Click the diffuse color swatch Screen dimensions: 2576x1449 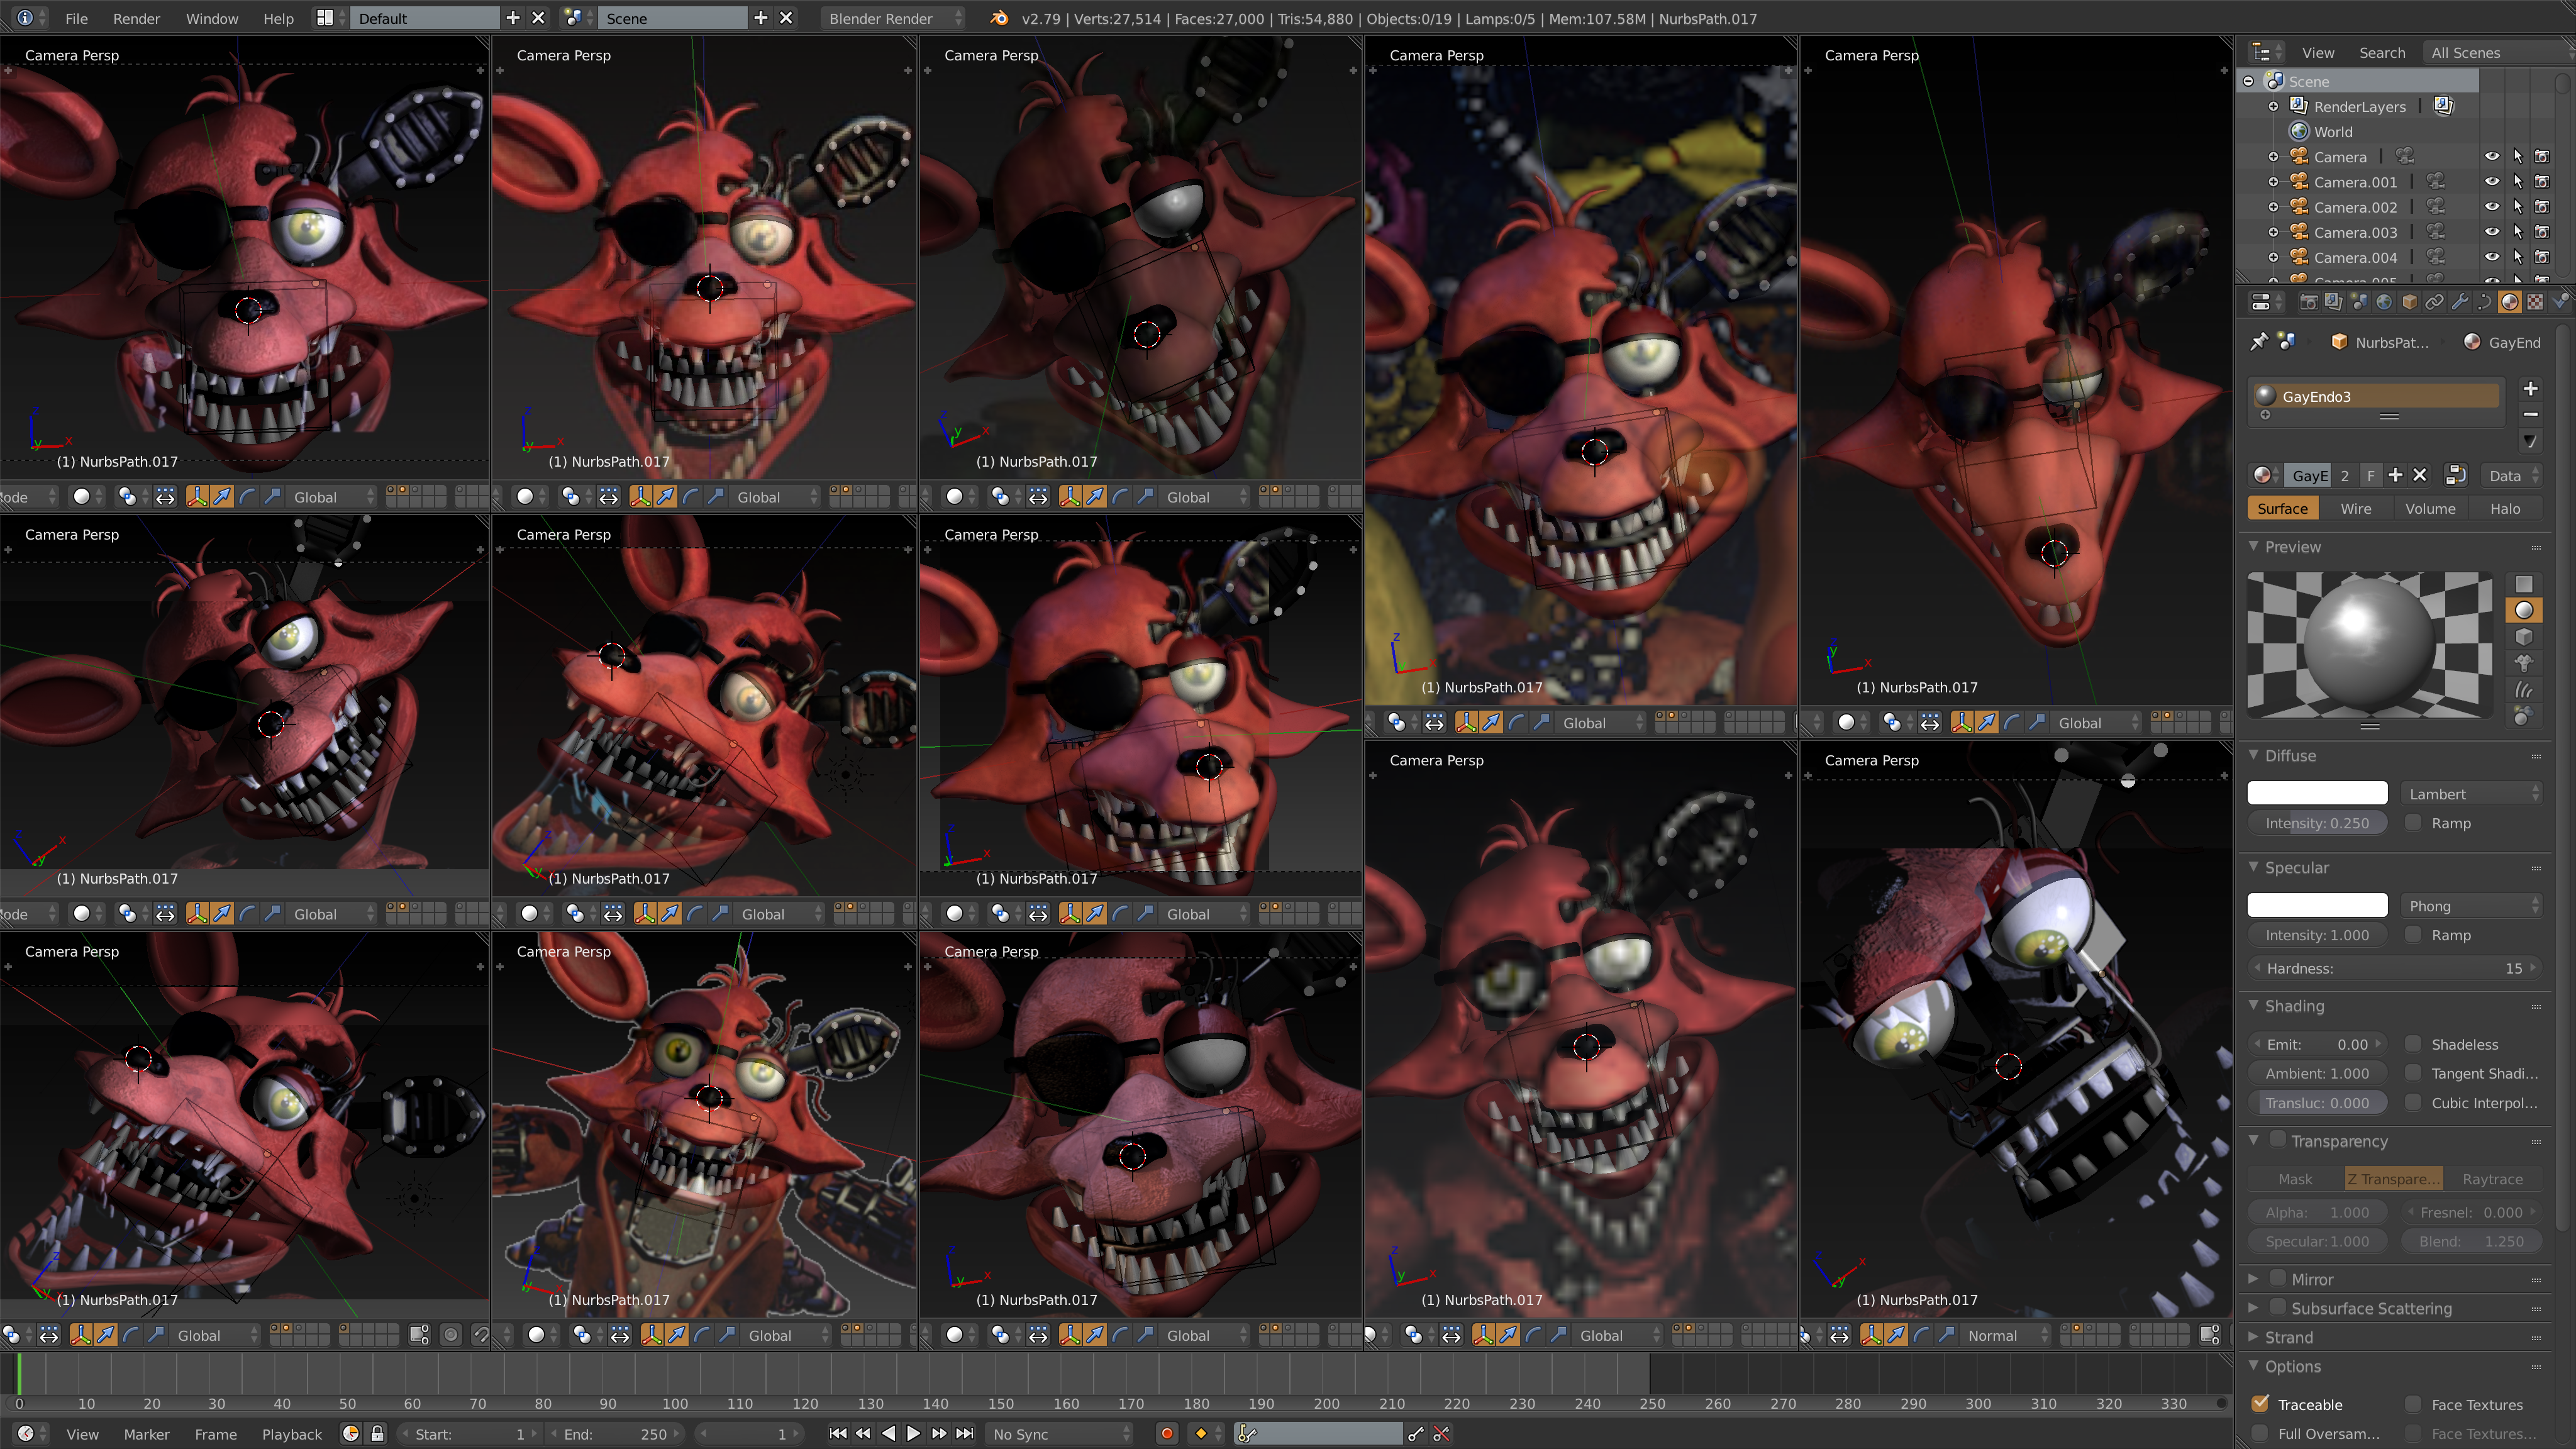2317,794
